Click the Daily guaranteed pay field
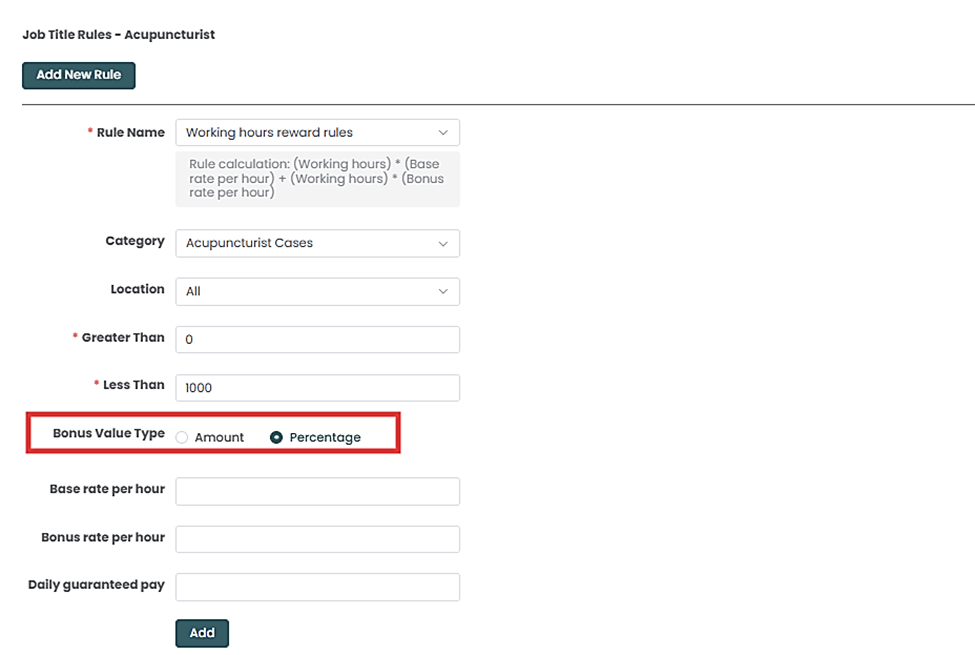This screenshot has height=655, width=975. (317, 587)
